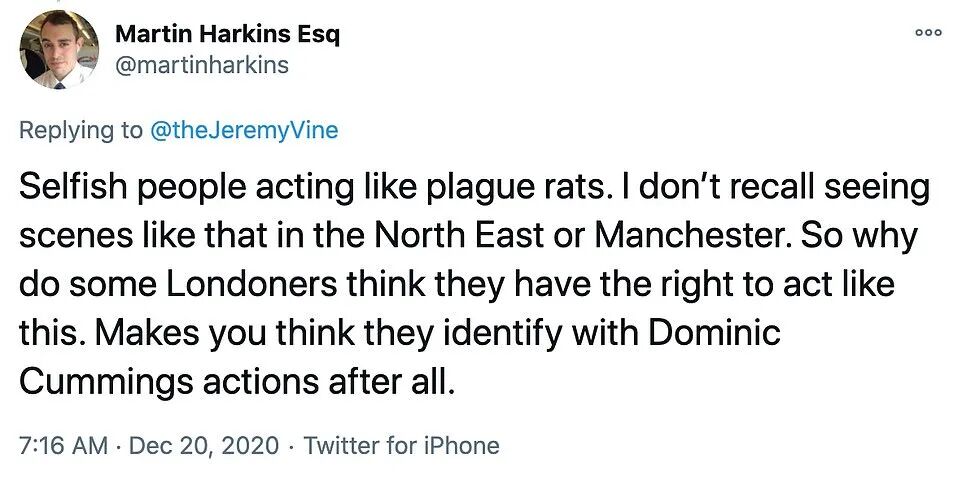Open the tweet's more options menu
This screenshot has height=480, width=962.
pyautogui.click(x=930, y=31)
